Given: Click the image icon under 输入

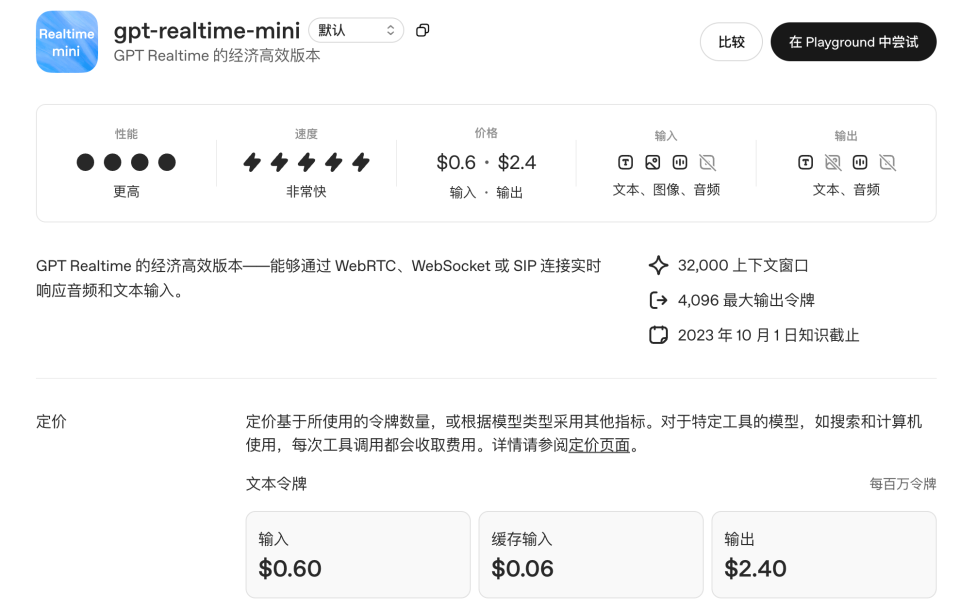Looking at the screenshot, I should pyautogui.click(x=652, y=162).
